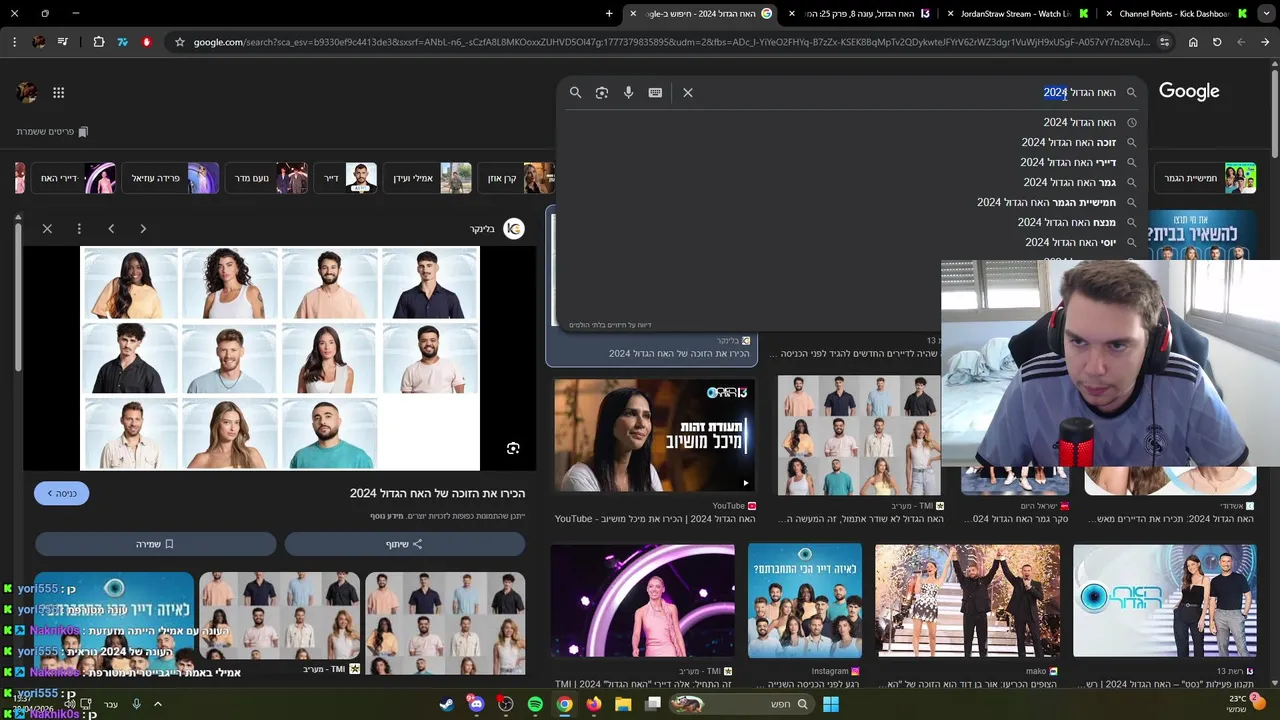
Task: Open File Explorer from the taskbar
Action: pos(623,704)
